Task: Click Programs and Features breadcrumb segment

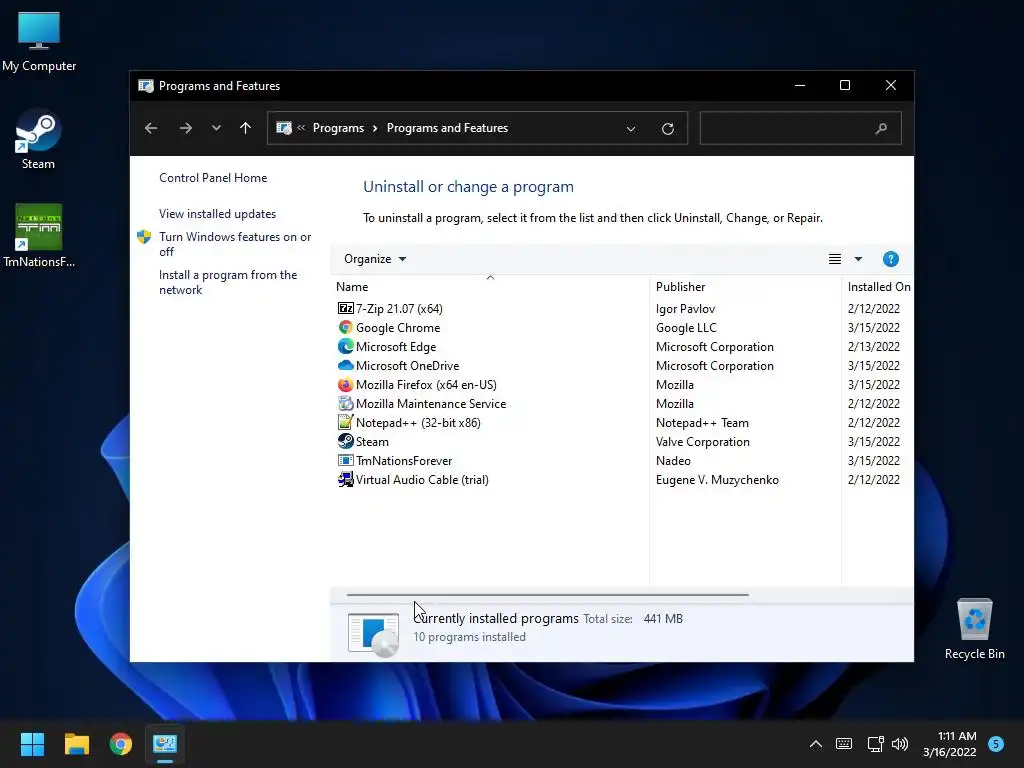Action: tap(447, 128)
